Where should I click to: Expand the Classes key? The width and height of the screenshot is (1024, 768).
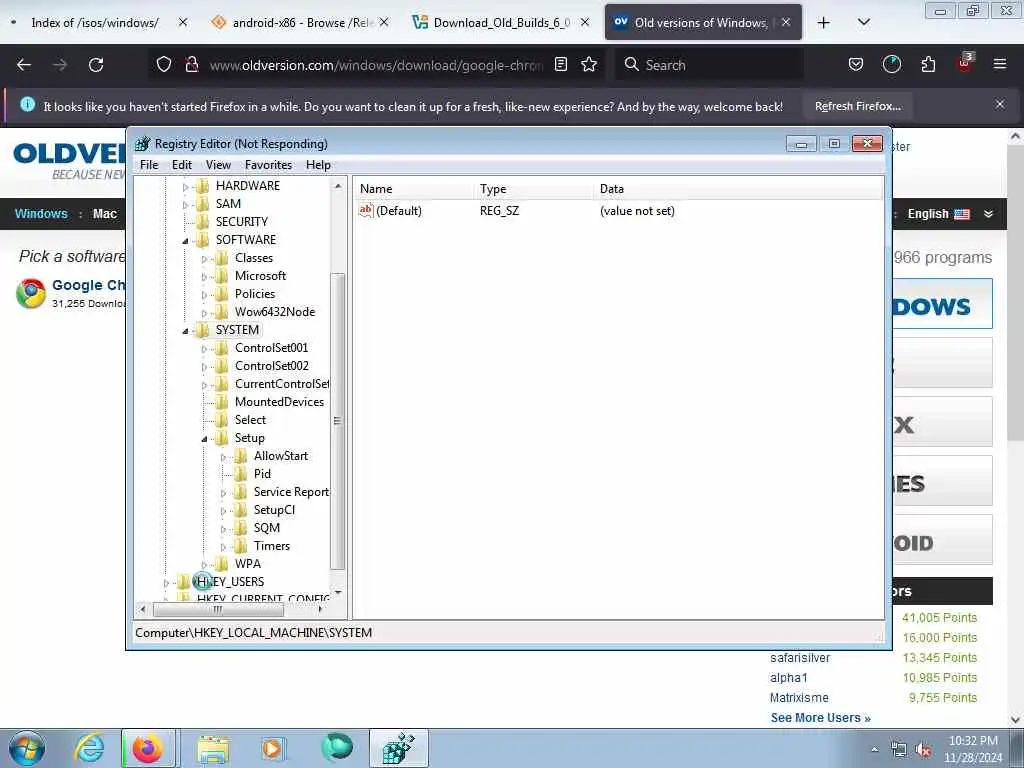204,259
